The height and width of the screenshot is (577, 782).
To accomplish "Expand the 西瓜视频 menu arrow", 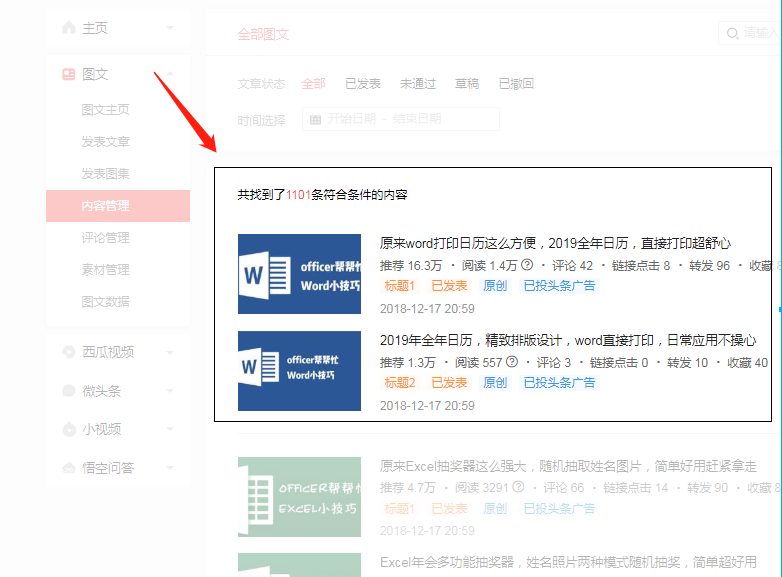I will click(x=170, y=353).
